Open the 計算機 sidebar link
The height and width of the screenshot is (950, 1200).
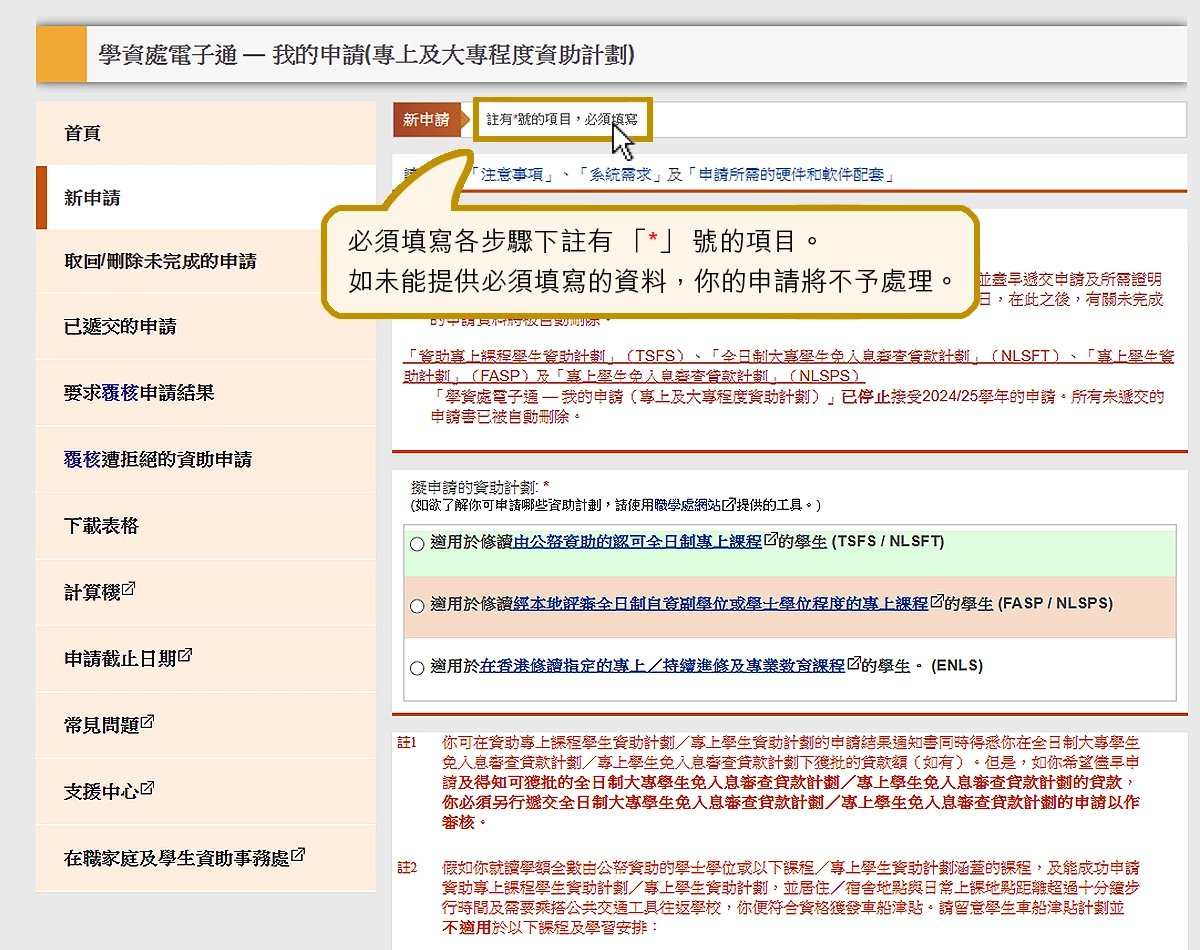coord(206,592)
